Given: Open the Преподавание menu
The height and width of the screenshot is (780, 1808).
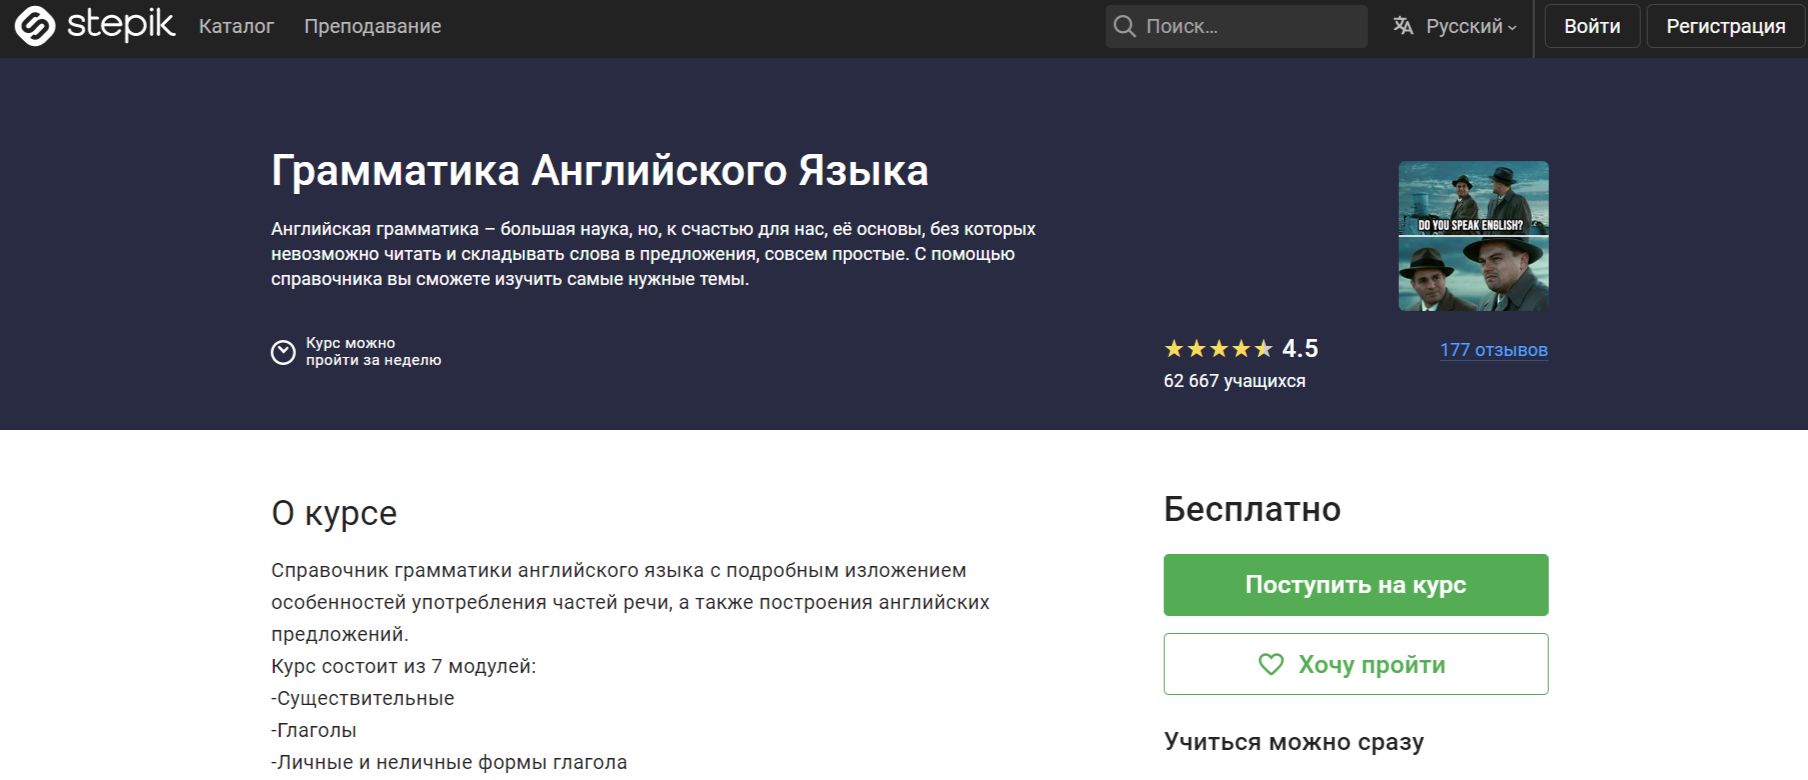Looking at the screenshot, I should (372, 26).
